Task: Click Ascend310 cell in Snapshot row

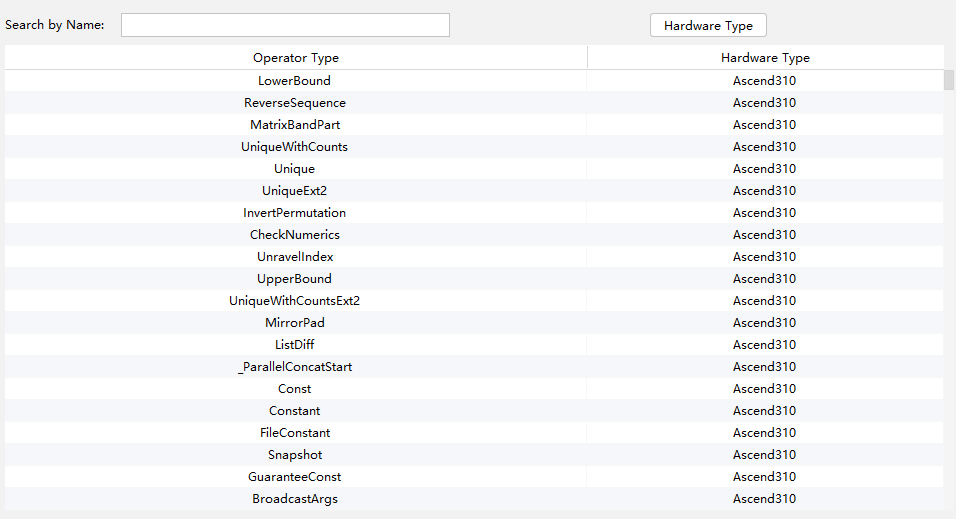Action: pos(765,455)
